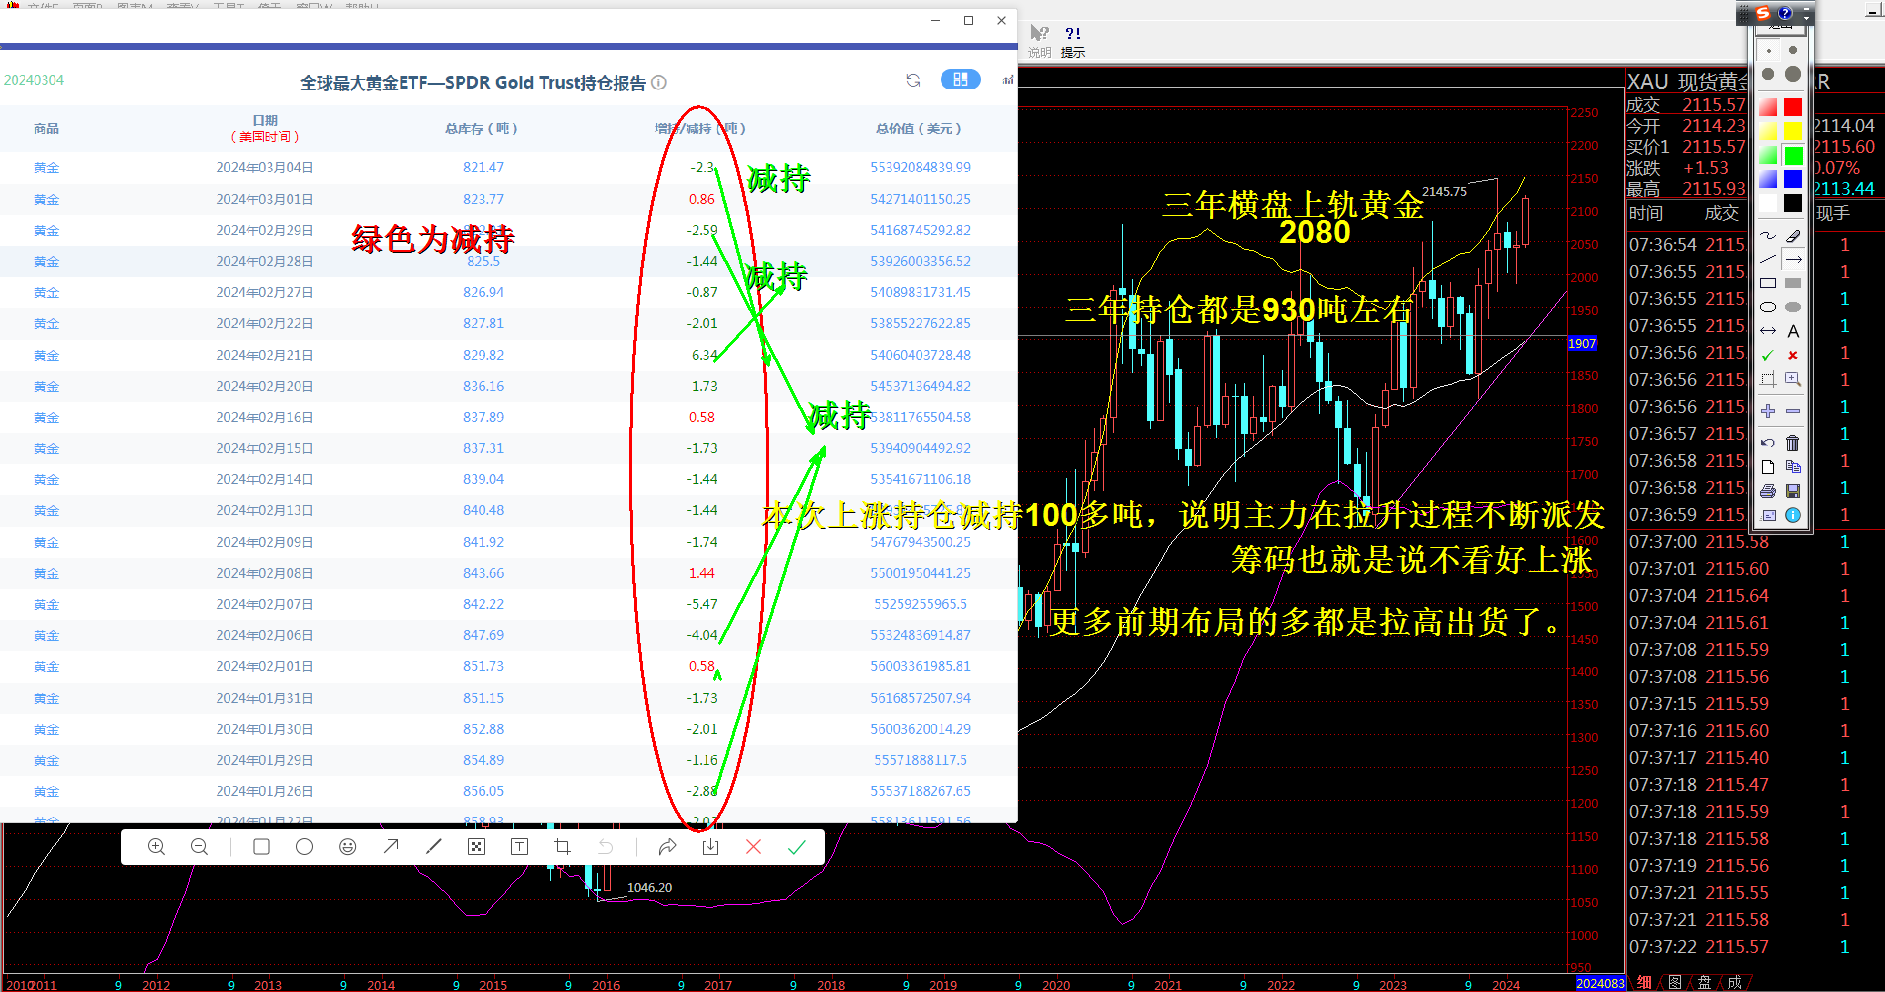Open the 提示 tips menu item
The height and width of the screenshot is (992, 1885).
pyautogui.click(x=1073, y=42)
